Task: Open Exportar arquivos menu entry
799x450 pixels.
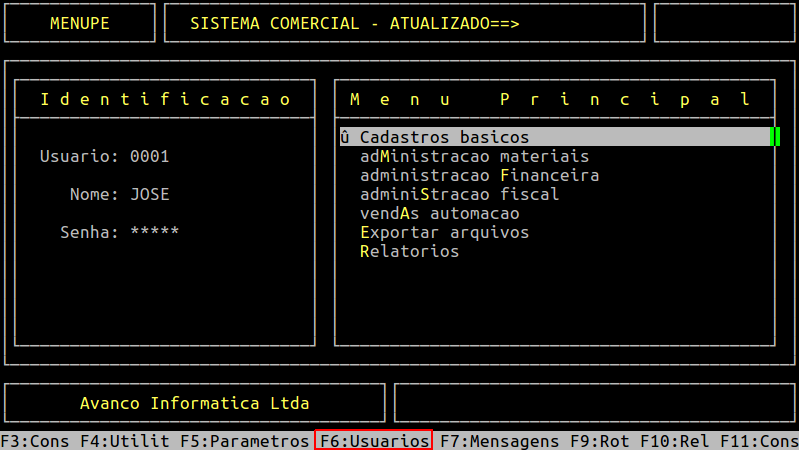Action: (444, 232)
